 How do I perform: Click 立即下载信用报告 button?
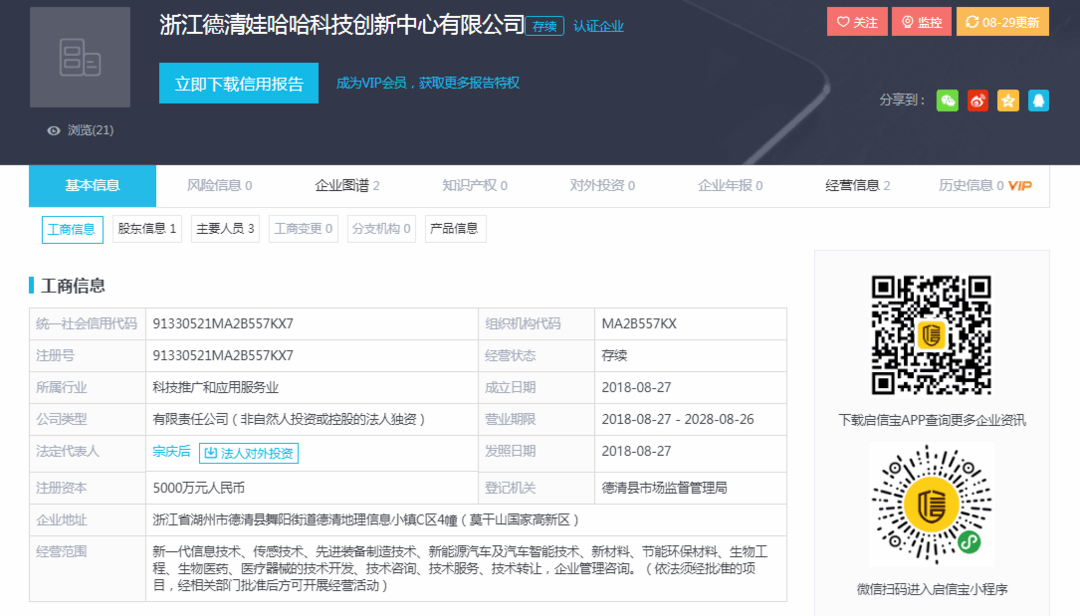[238, 83]
